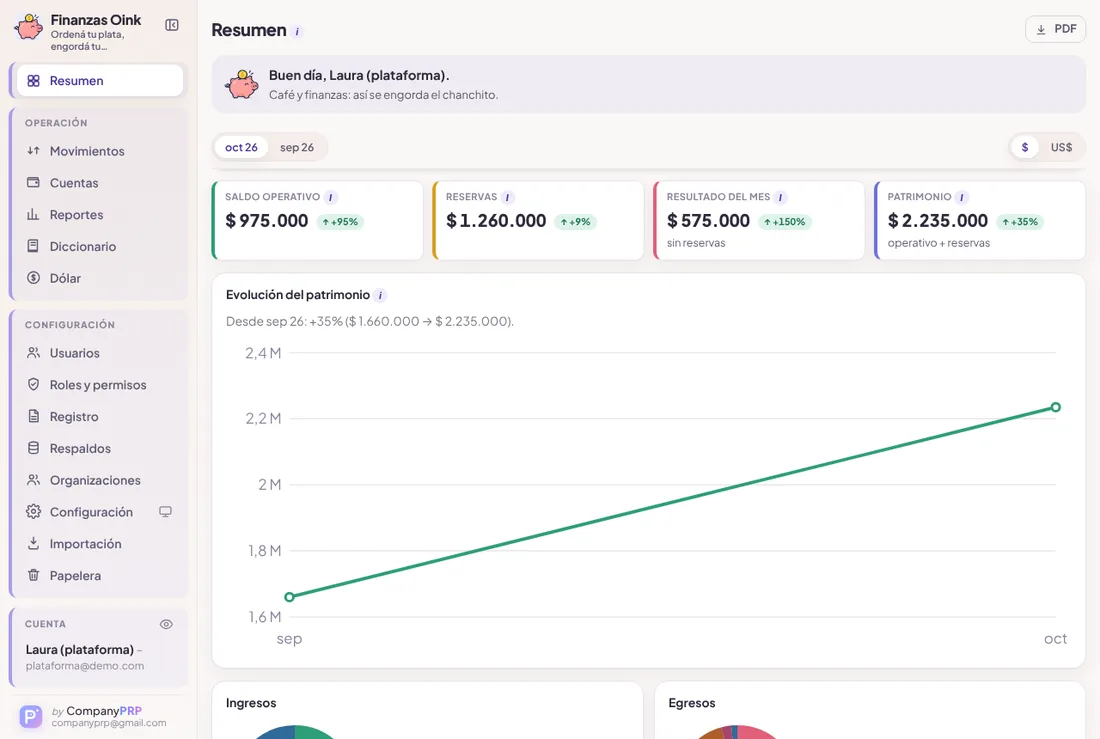Click the CompanyPRP logo icon

(31, 716)
